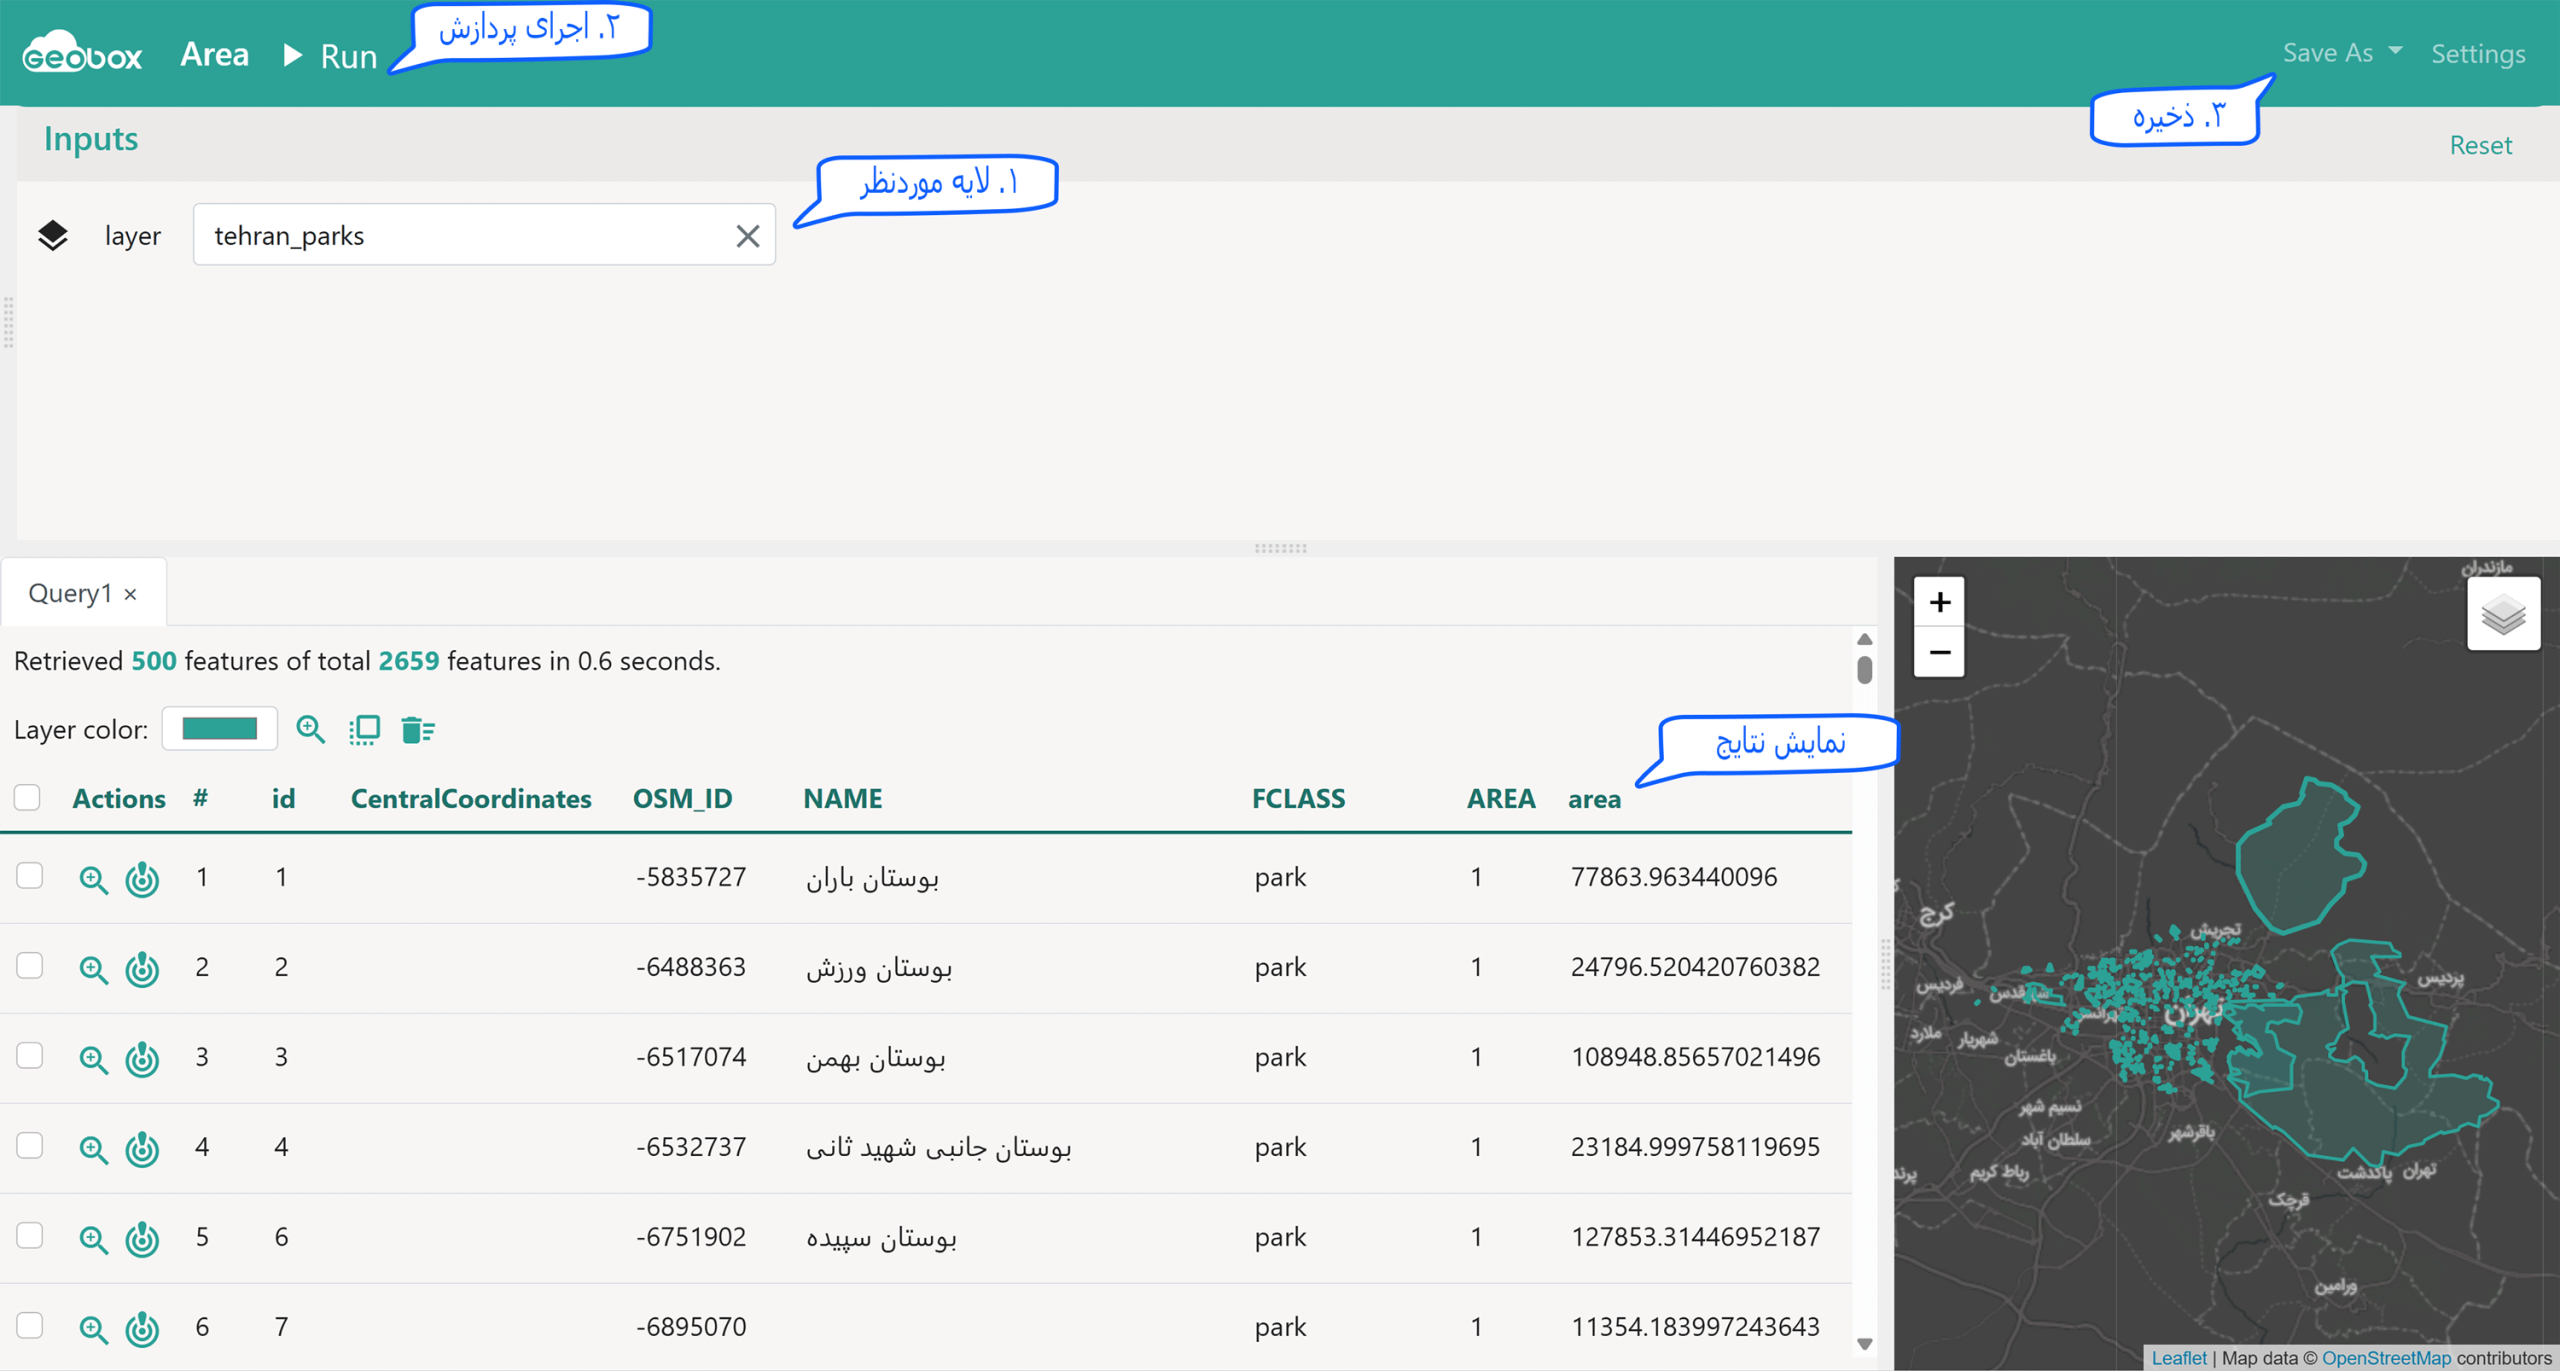The image size is (2560, 1371).
Task: Zoom to feature بوستان بهمن
Action: pyautogui.click(x=93, y=1059)
